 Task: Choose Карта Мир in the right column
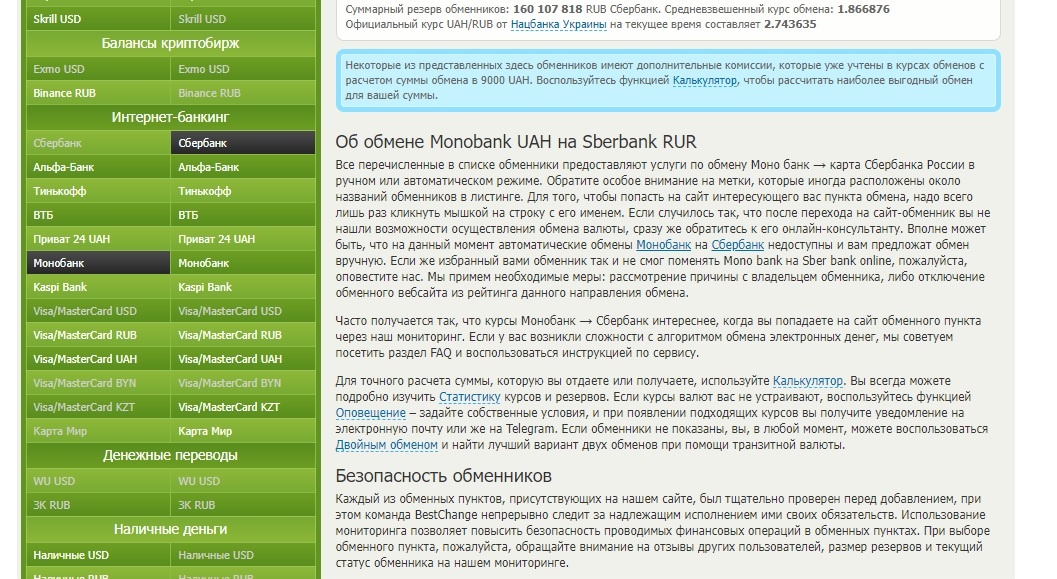243,431
